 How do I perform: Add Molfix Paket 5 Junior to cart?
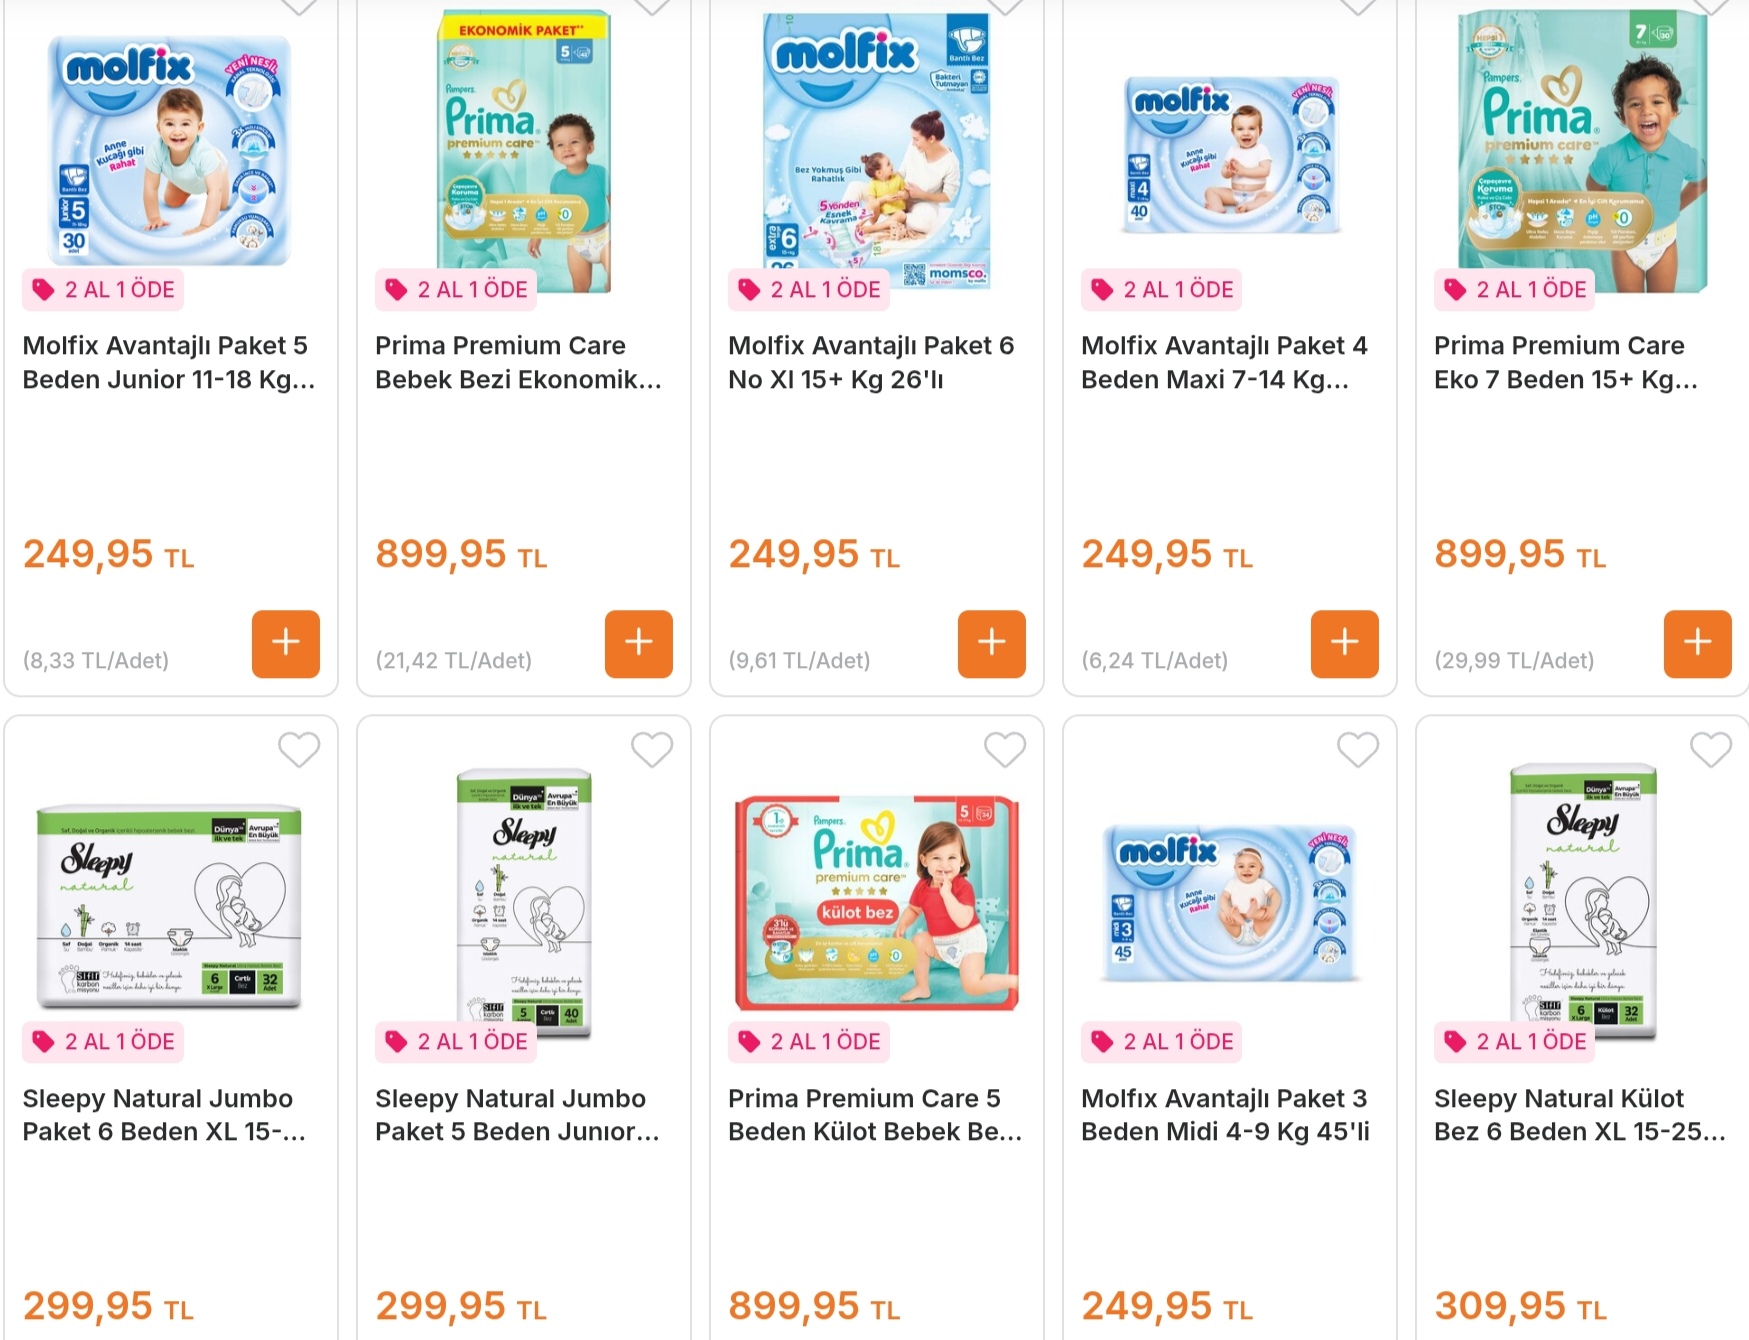[286, 644]
